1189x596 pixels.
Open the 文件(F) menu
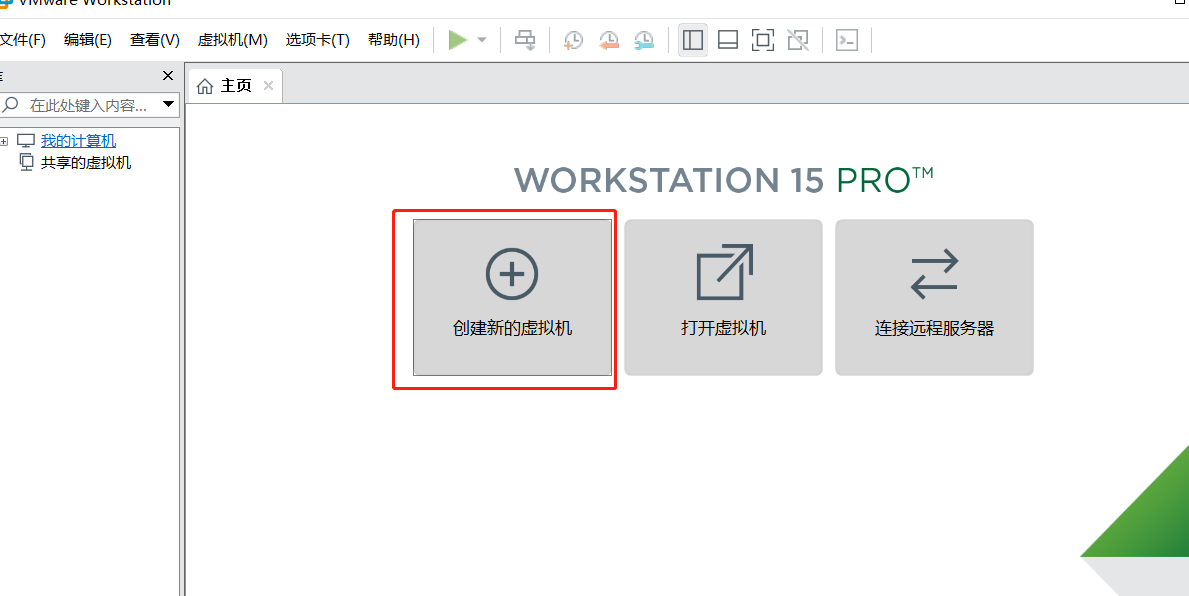(x=22, y=40)
